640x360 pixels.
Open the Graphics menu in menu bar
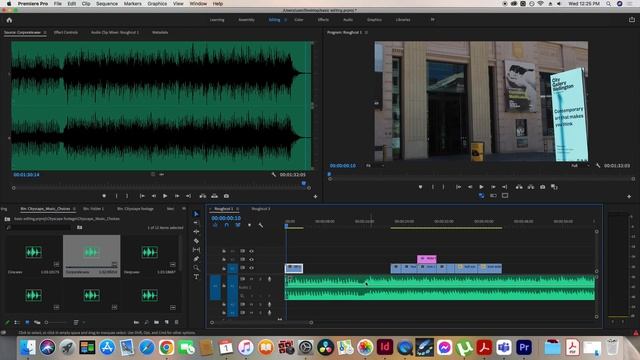click(157, 4)
